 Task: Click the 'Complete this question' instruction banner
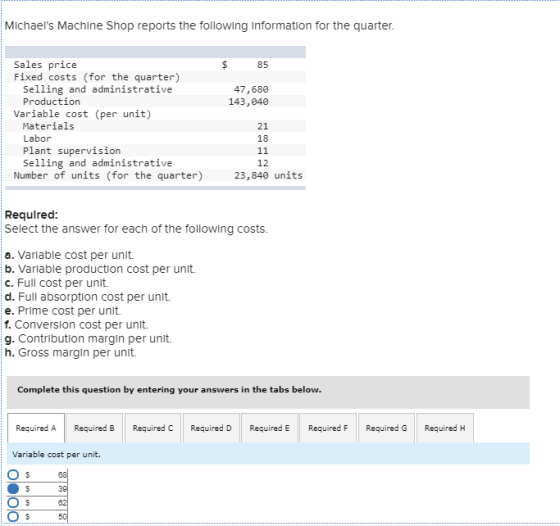click(268, 392)
